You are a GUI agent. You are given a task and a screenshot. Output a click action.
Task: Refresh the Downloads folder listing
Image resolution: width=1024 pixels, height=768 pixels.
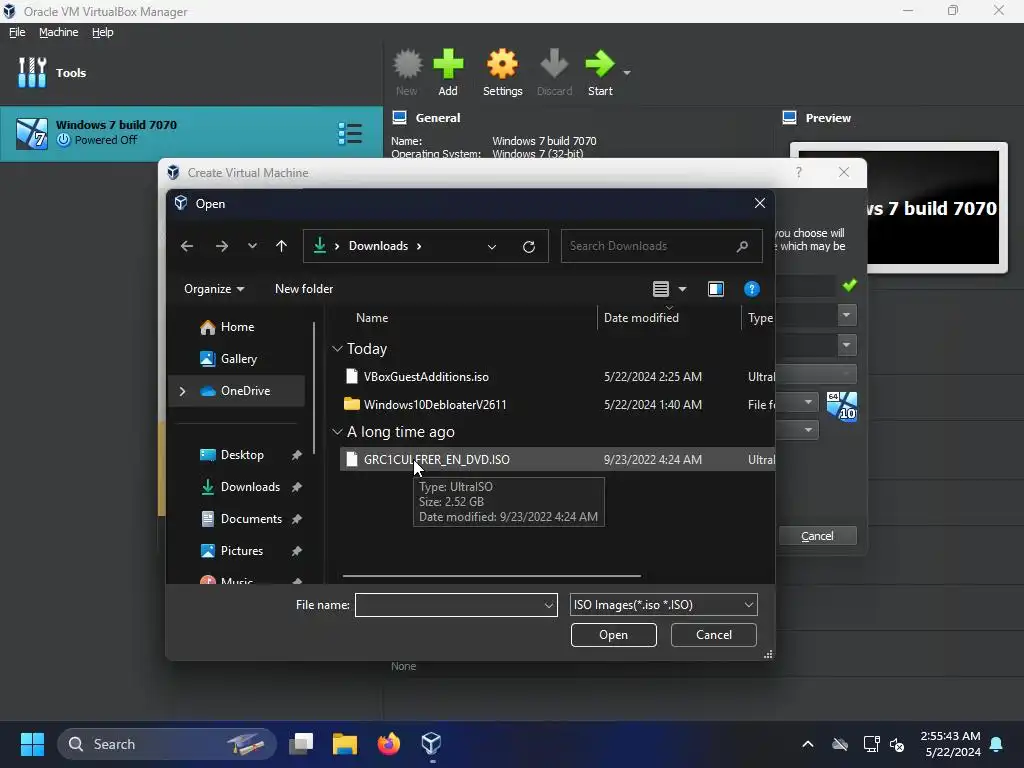[x=529, y=246]
